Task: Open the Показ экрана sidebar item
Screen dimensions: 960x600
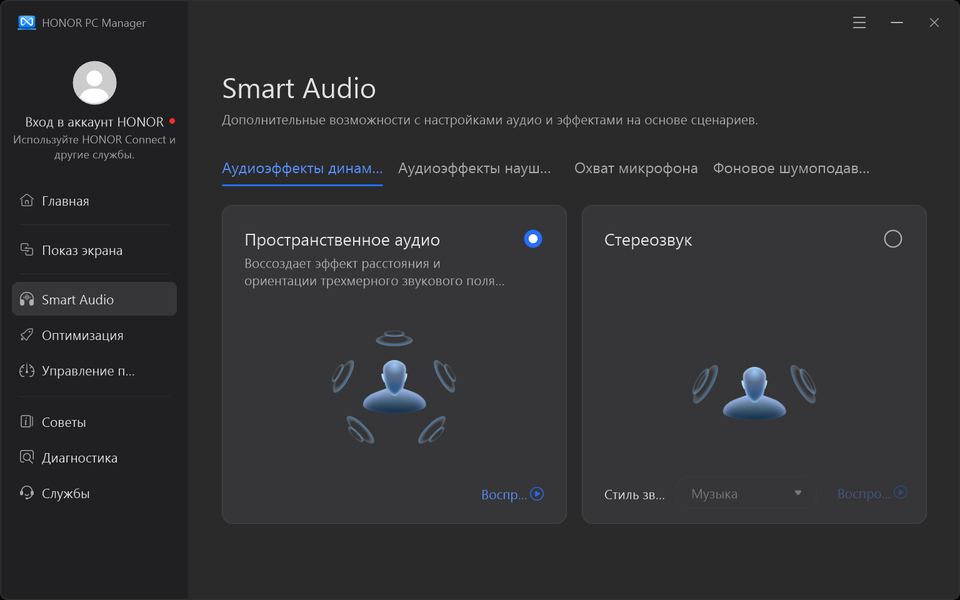Action: click(94, 250)
